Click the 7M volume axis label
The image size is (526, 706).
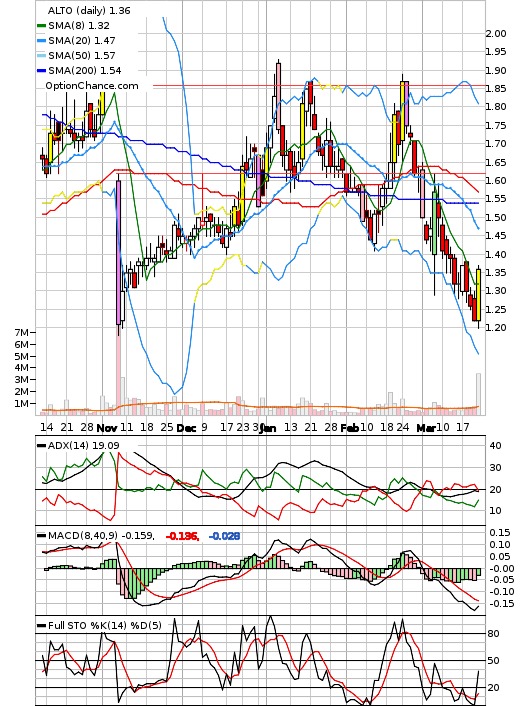(22, 332)
